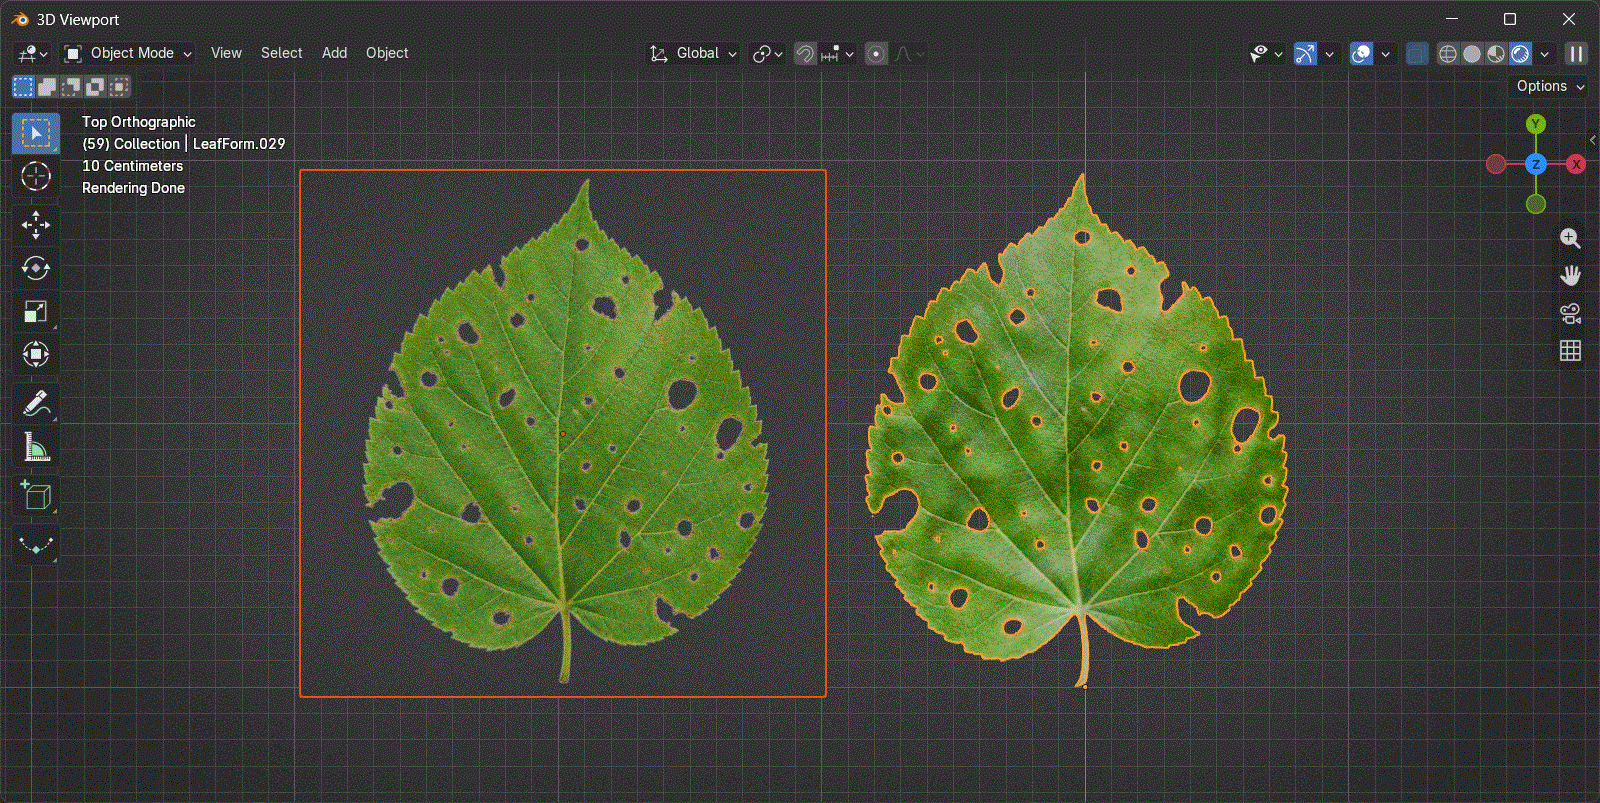The height and width of the screenshot is (803, 1600).
Task: Switch to Material Preview shading
Action: [x=1496, y=54]
